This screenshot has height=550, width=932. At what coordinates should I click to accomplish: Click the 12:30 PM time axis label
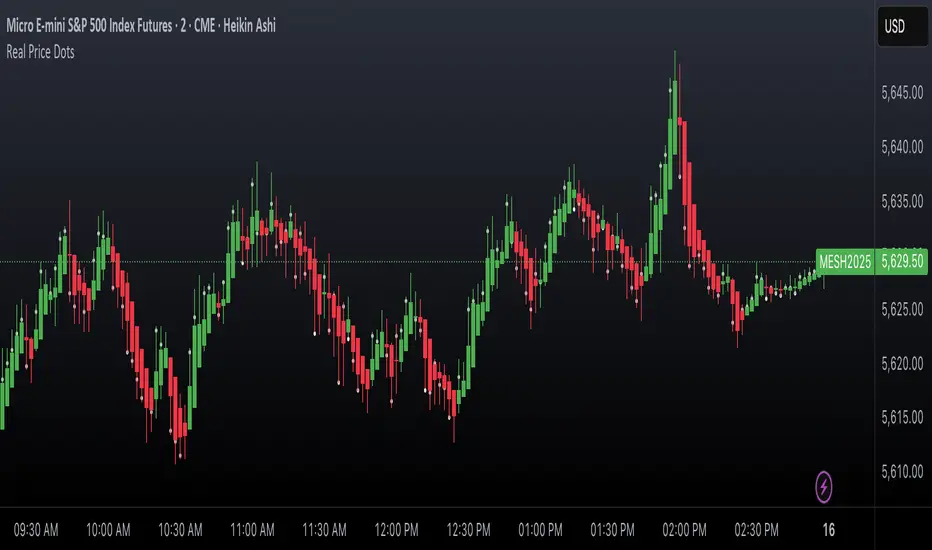(x=468, y=530)
